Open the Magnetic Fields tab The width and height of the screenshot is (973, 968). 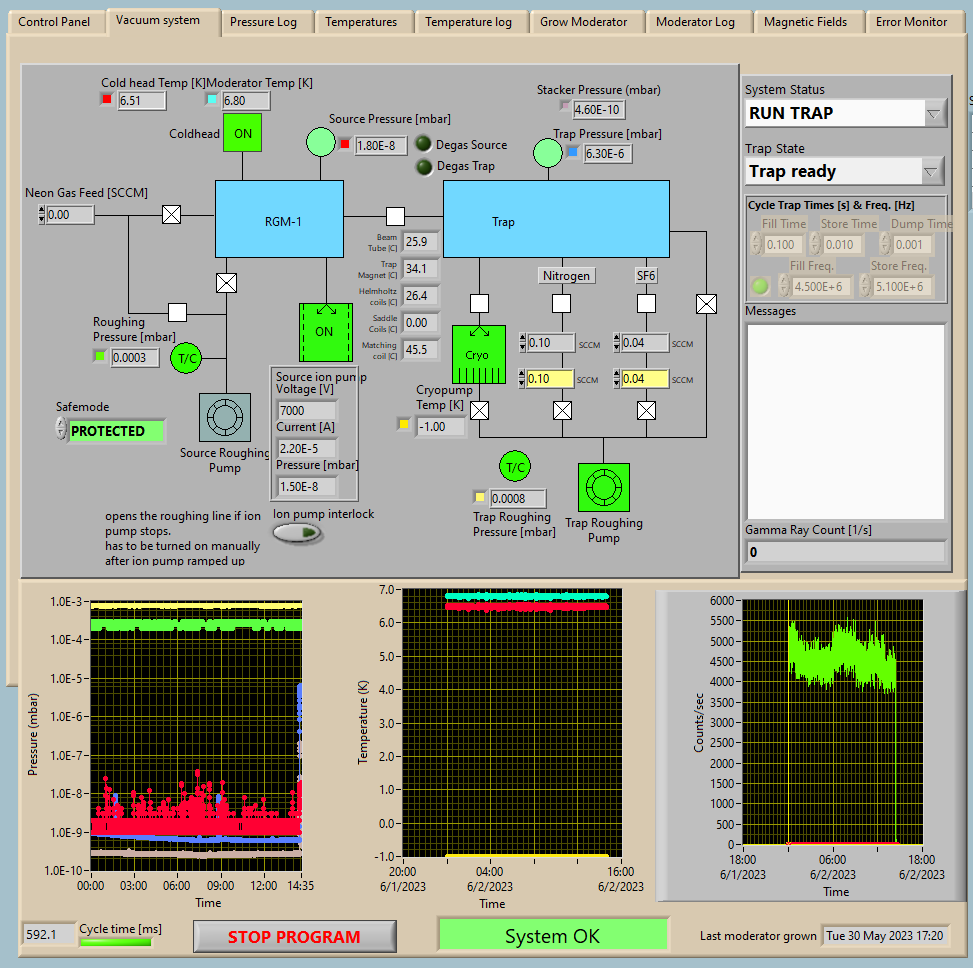(x=805, y=22)
